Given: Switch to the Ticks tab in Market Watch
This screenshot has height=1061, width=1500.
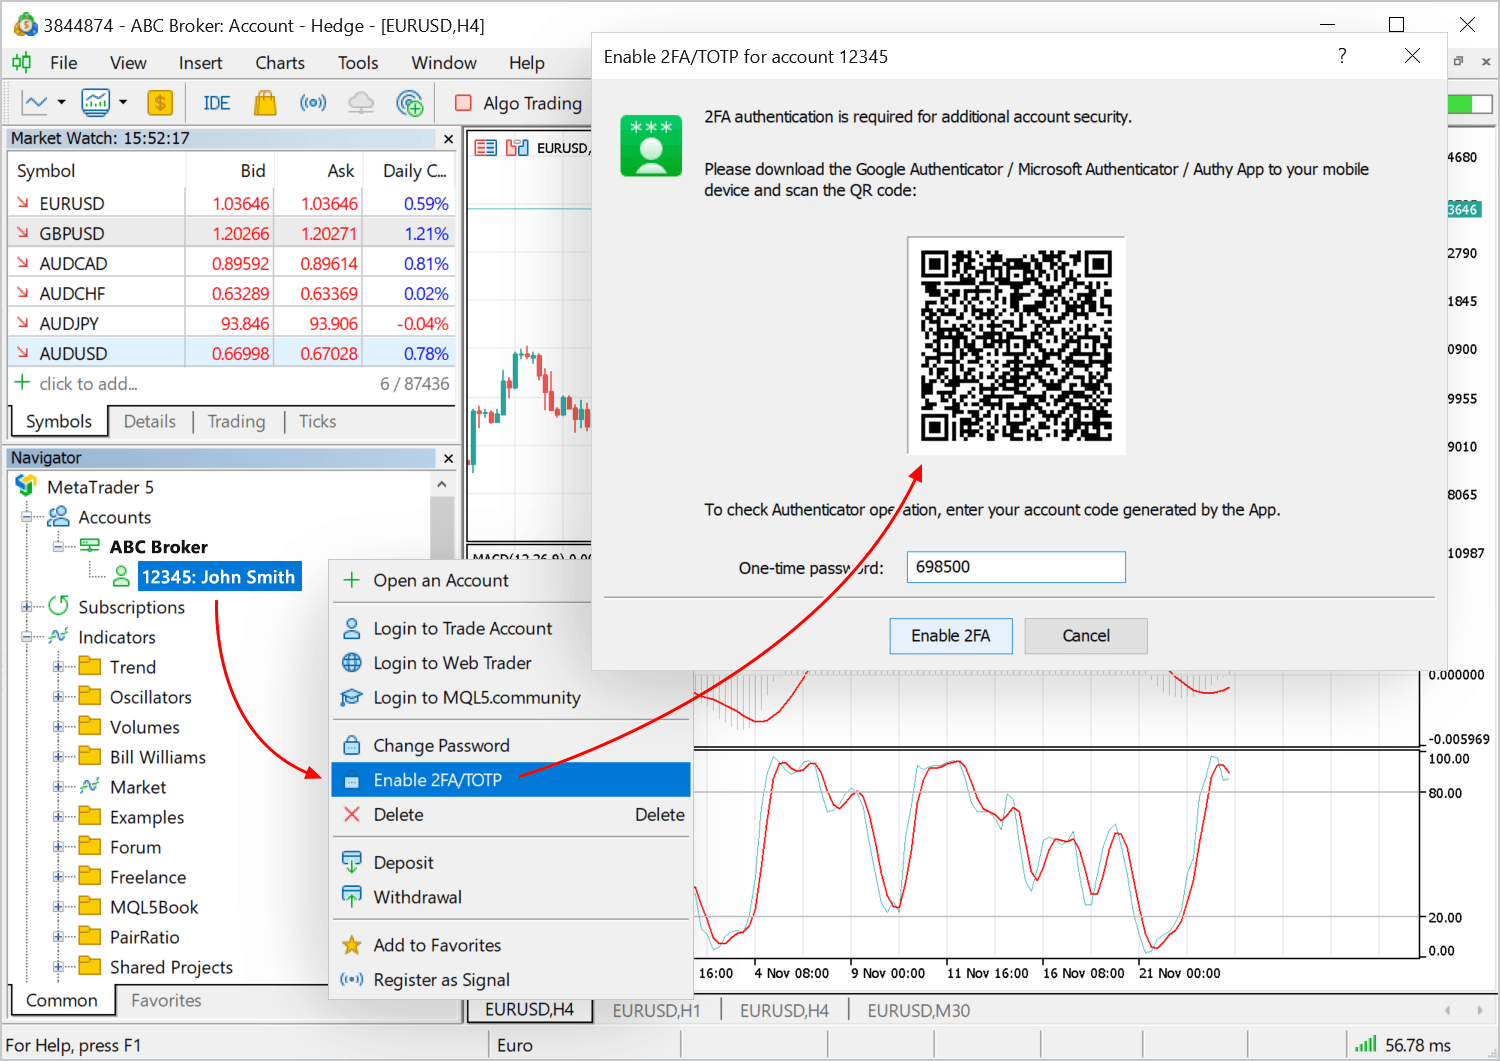Looking at the screenshot, I should (317, 421).
